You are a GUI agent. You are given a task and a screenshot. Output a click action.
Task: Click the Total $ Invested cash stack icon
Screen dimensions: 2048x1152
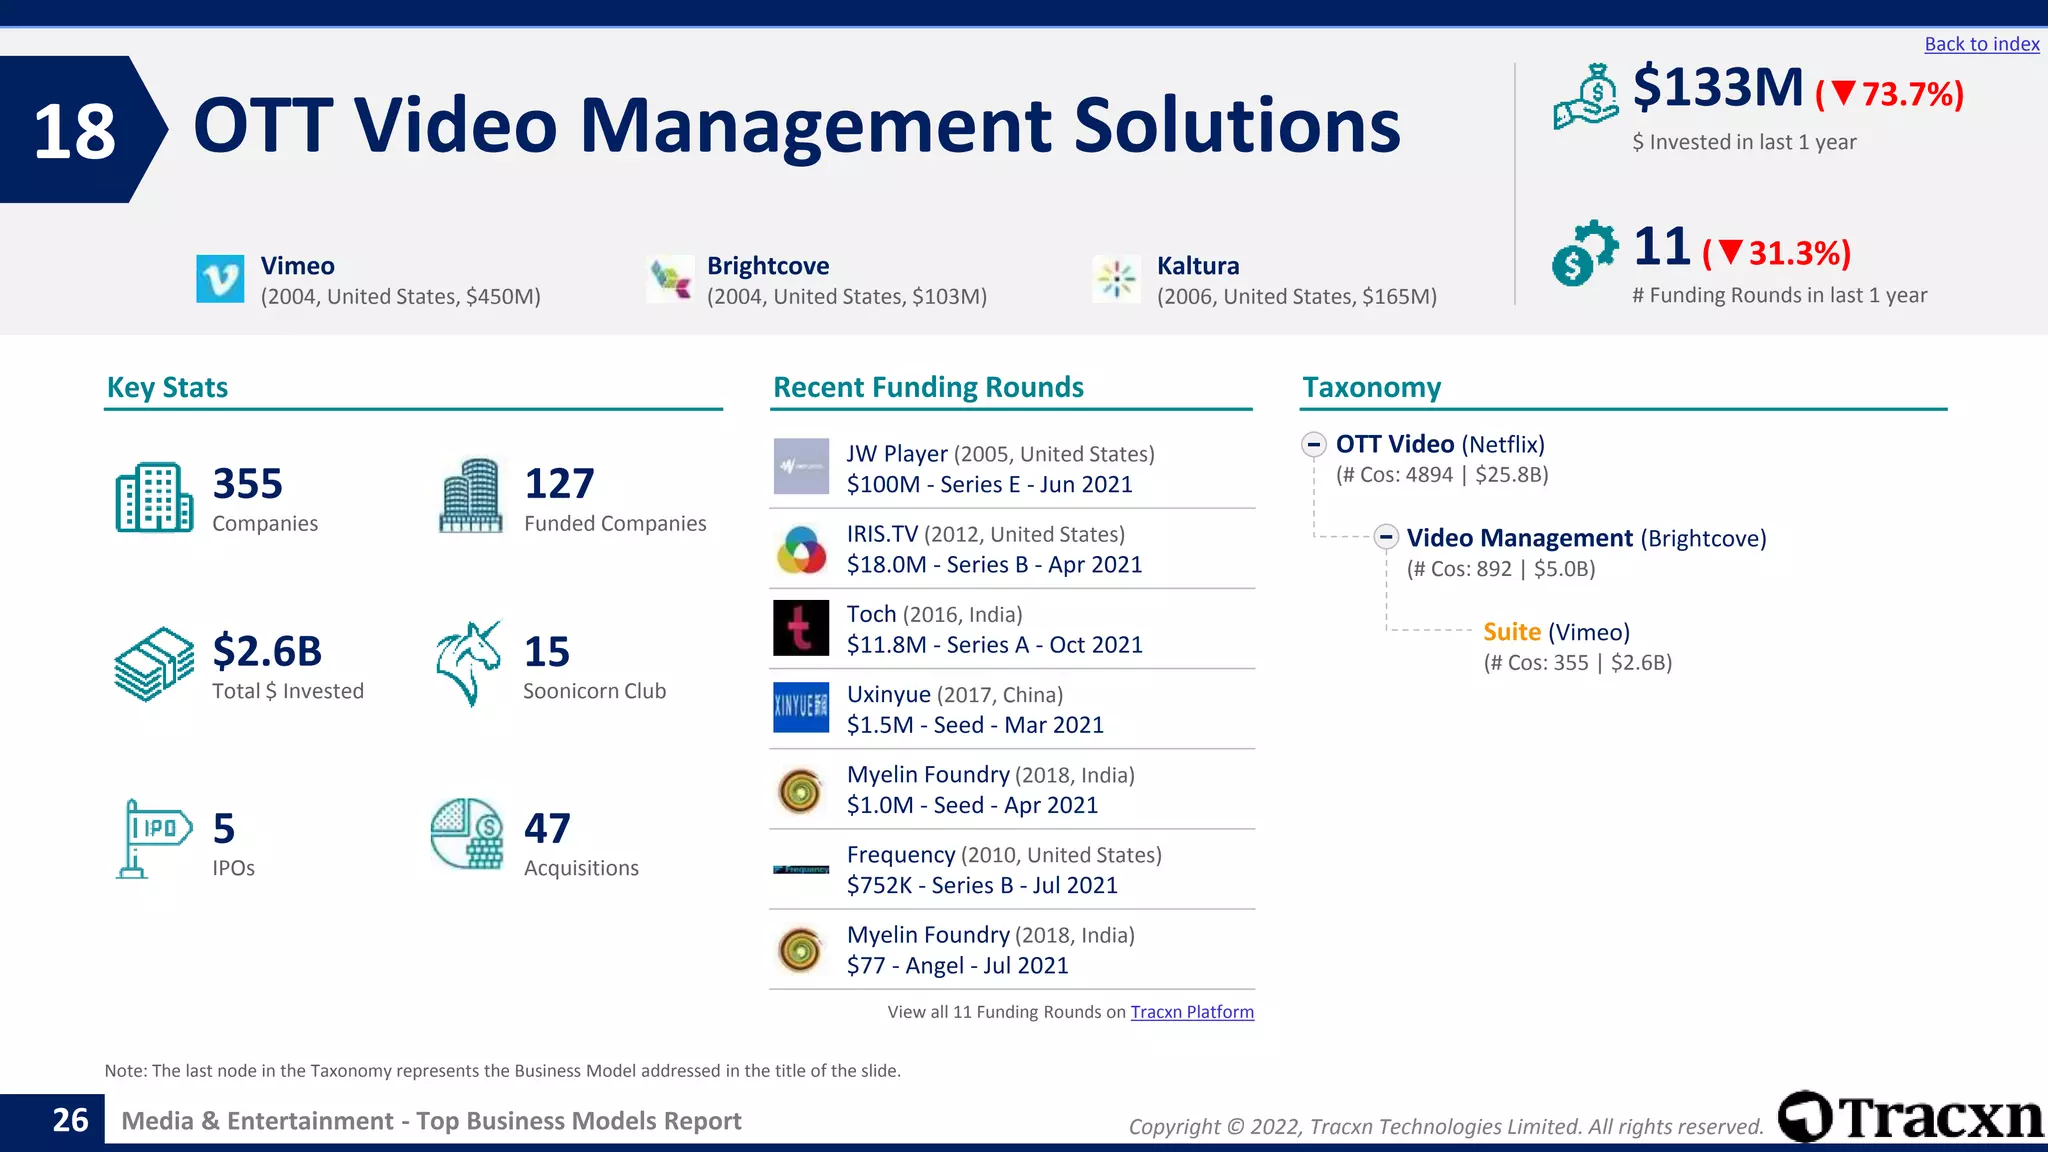[154, 664]
